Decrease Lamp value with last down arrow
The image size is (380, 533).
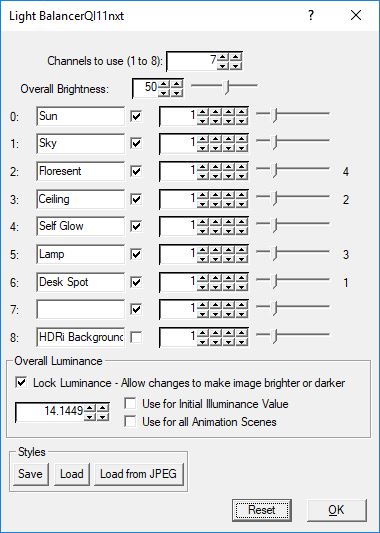tap(241, 258)
